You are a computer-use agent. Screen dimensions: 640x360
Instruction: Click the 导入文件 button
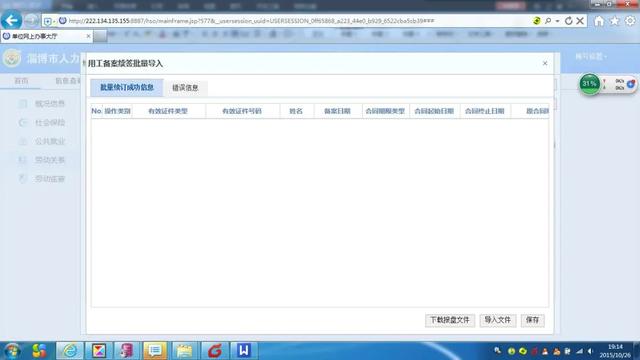point(498,320)
